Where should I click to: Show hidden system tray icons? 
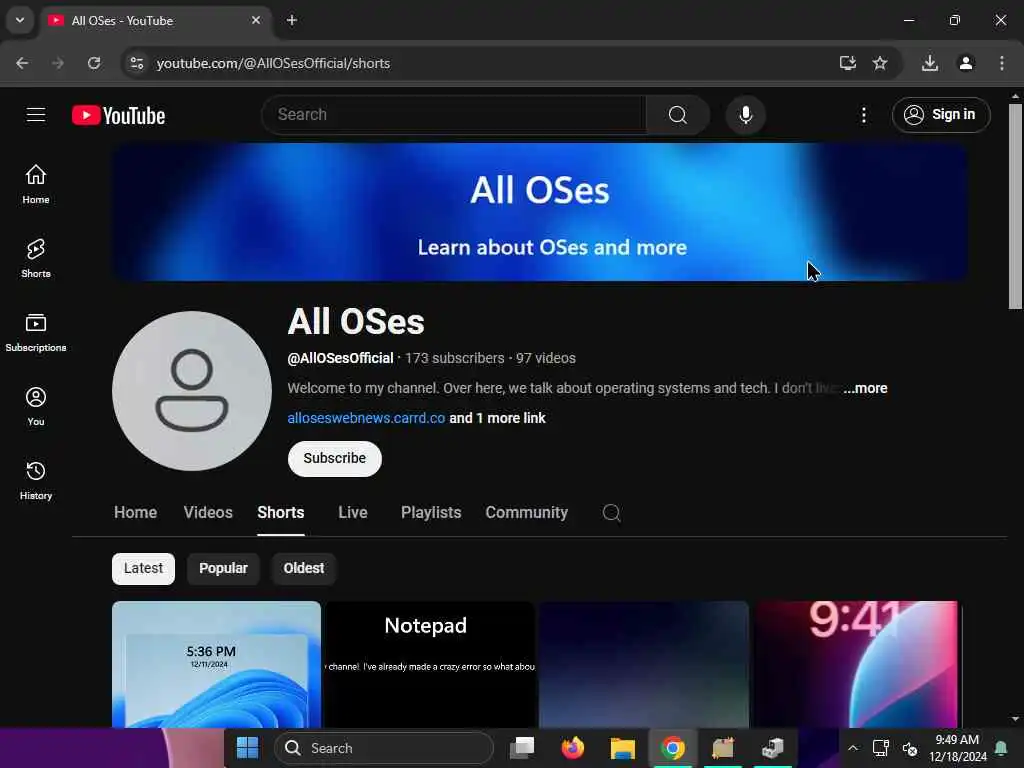click(x=852, y=748)
